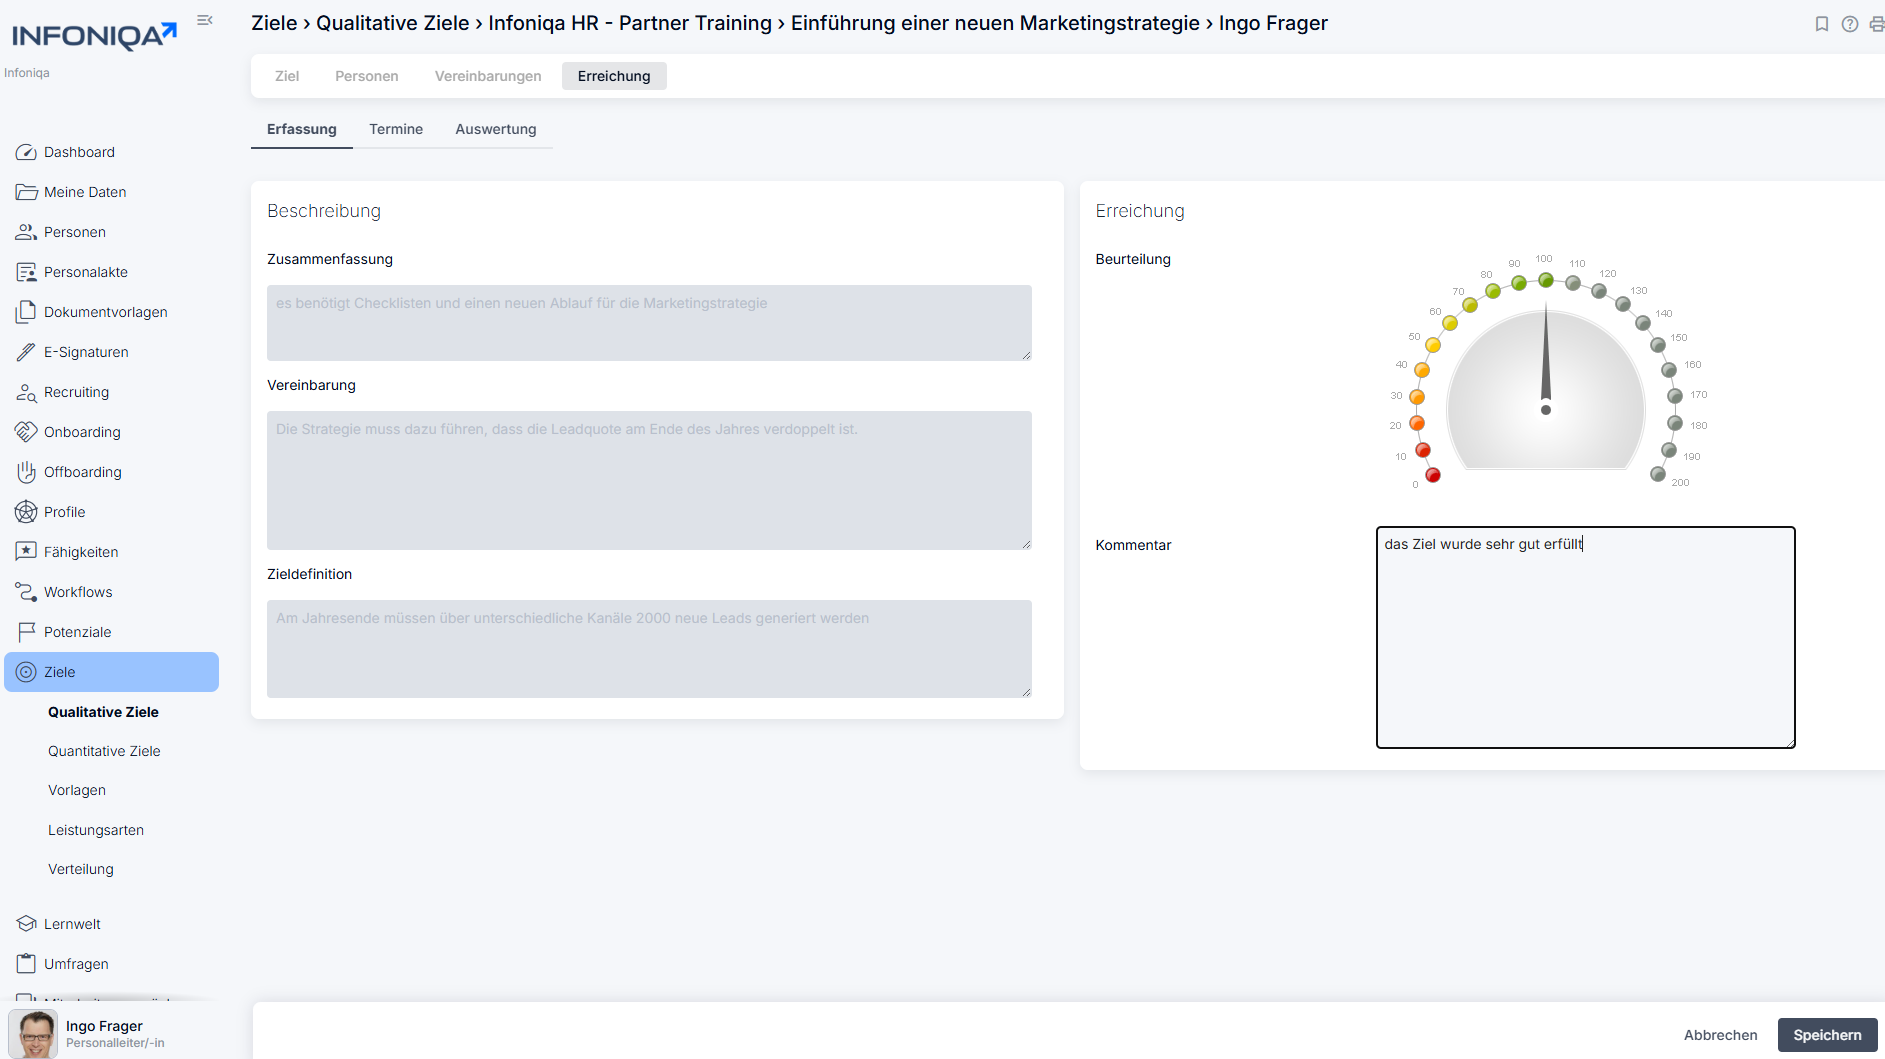
Task: Open Lernwelt graduation cap icon
Action: click(26, 924)
